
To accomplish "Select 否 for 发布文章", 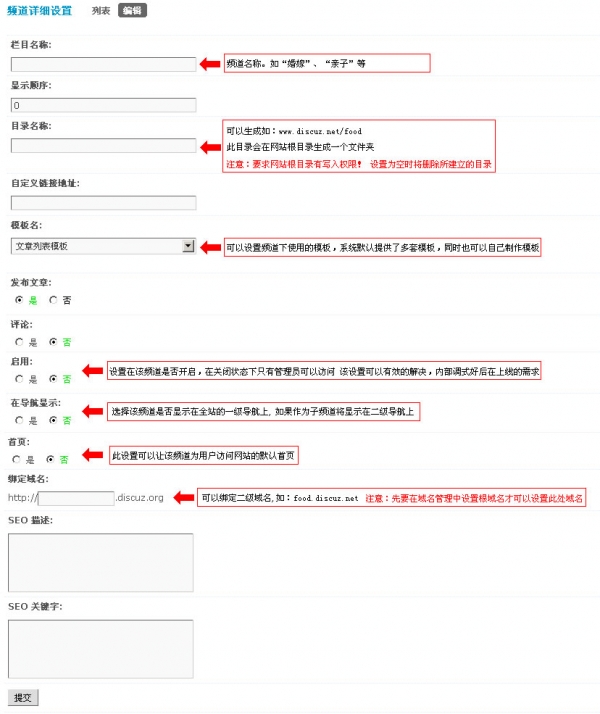I will [53, 299].
